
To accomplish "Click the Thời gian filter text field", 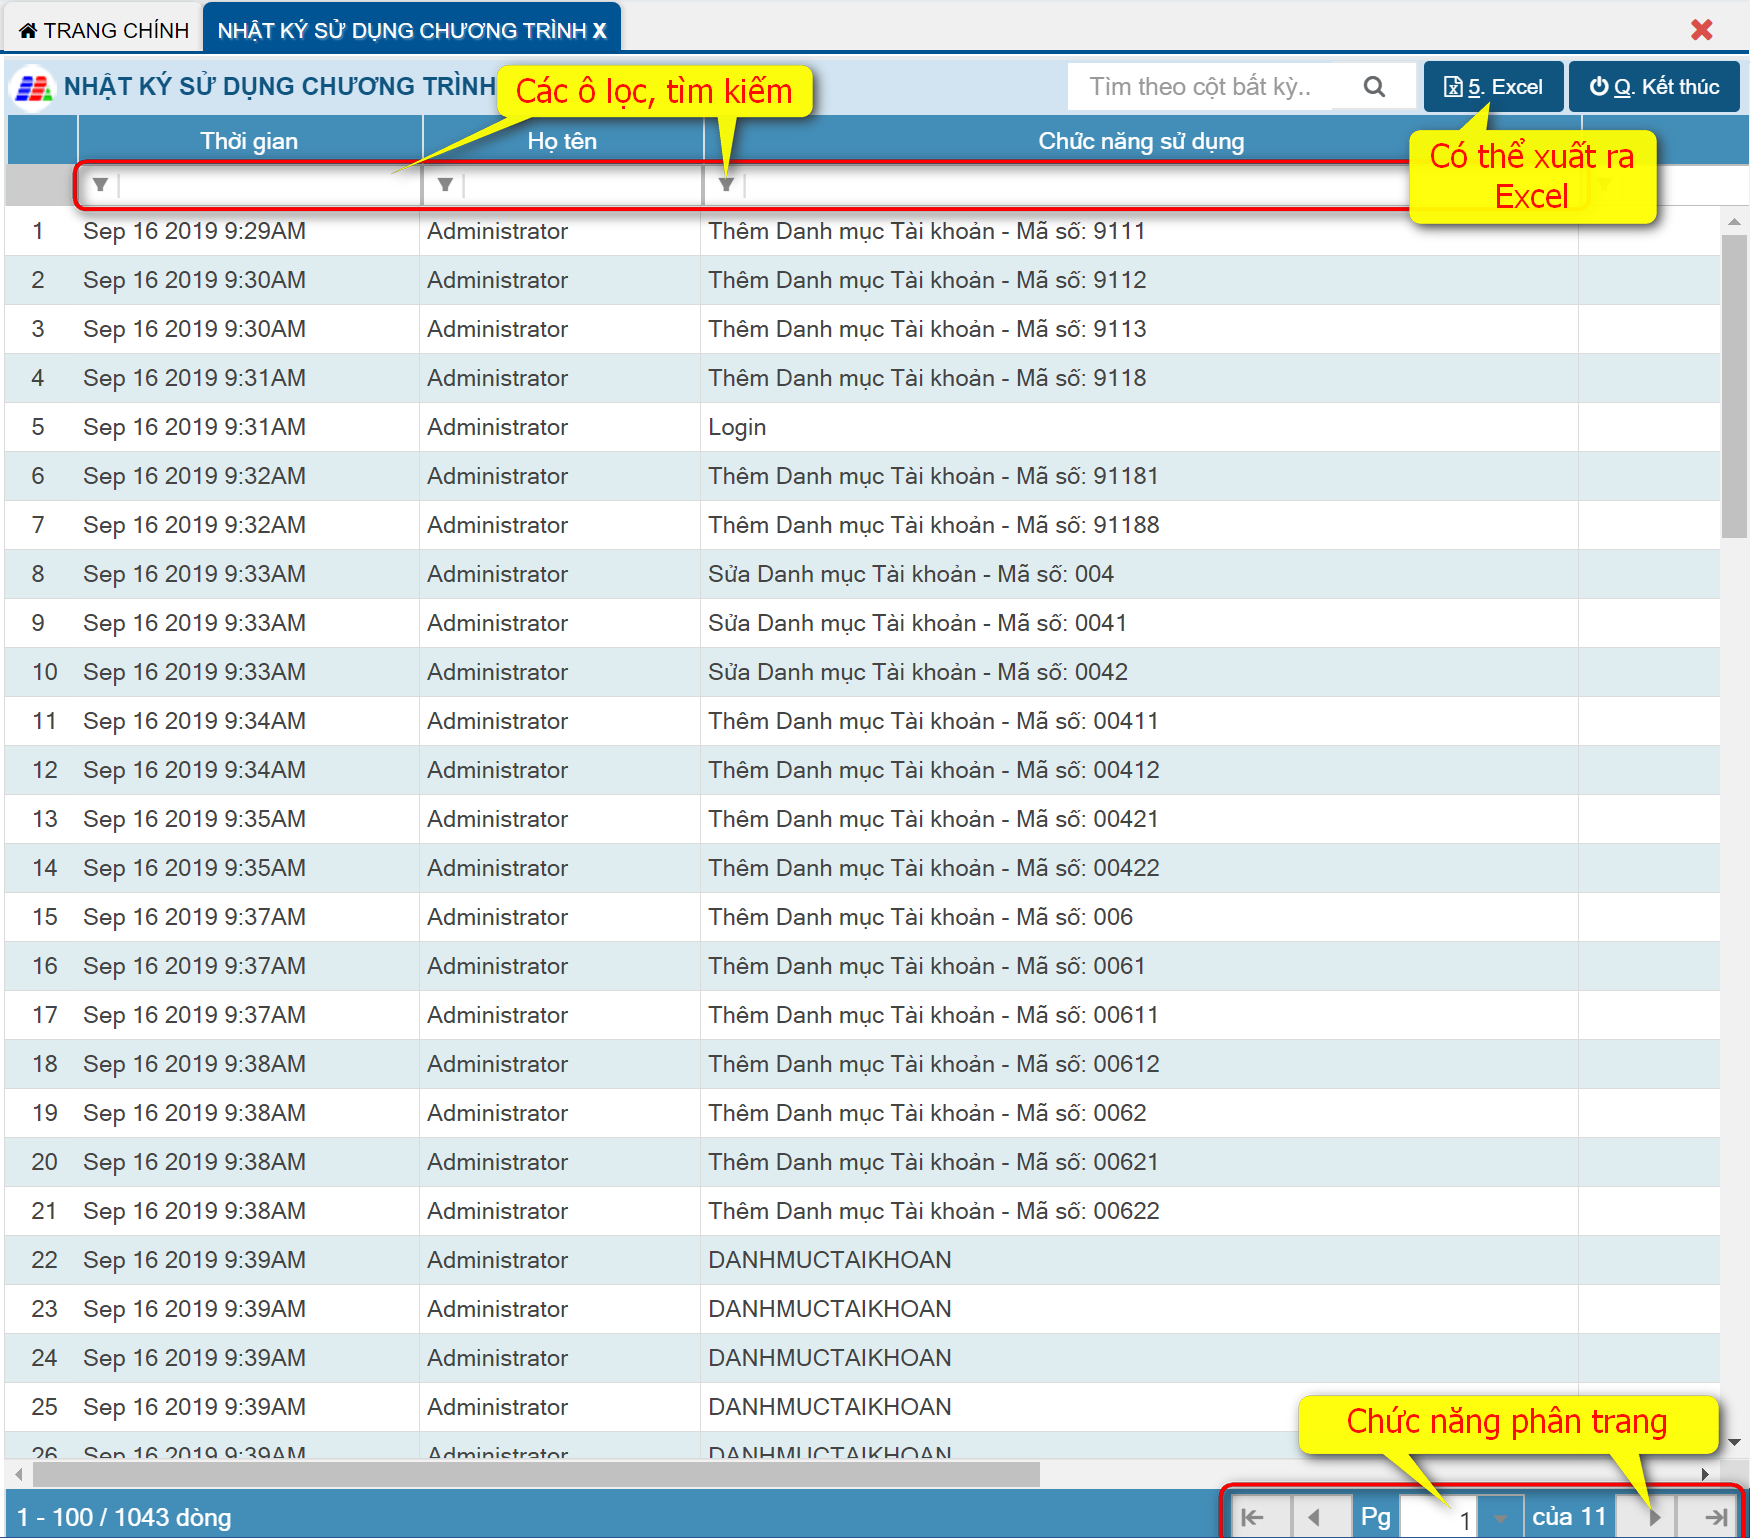I will tap(265, 185).
